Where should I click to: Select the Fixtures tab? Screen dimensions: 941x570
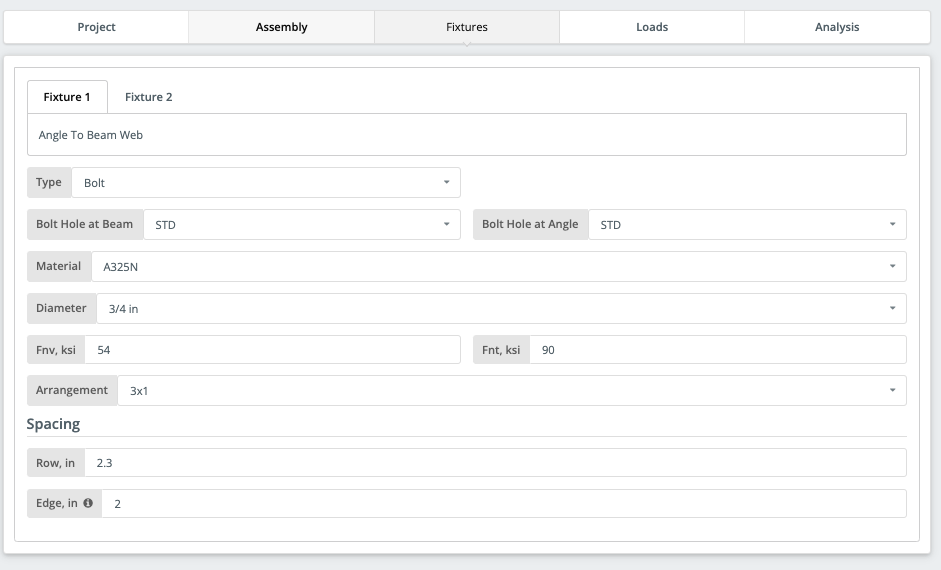point(467,27)
